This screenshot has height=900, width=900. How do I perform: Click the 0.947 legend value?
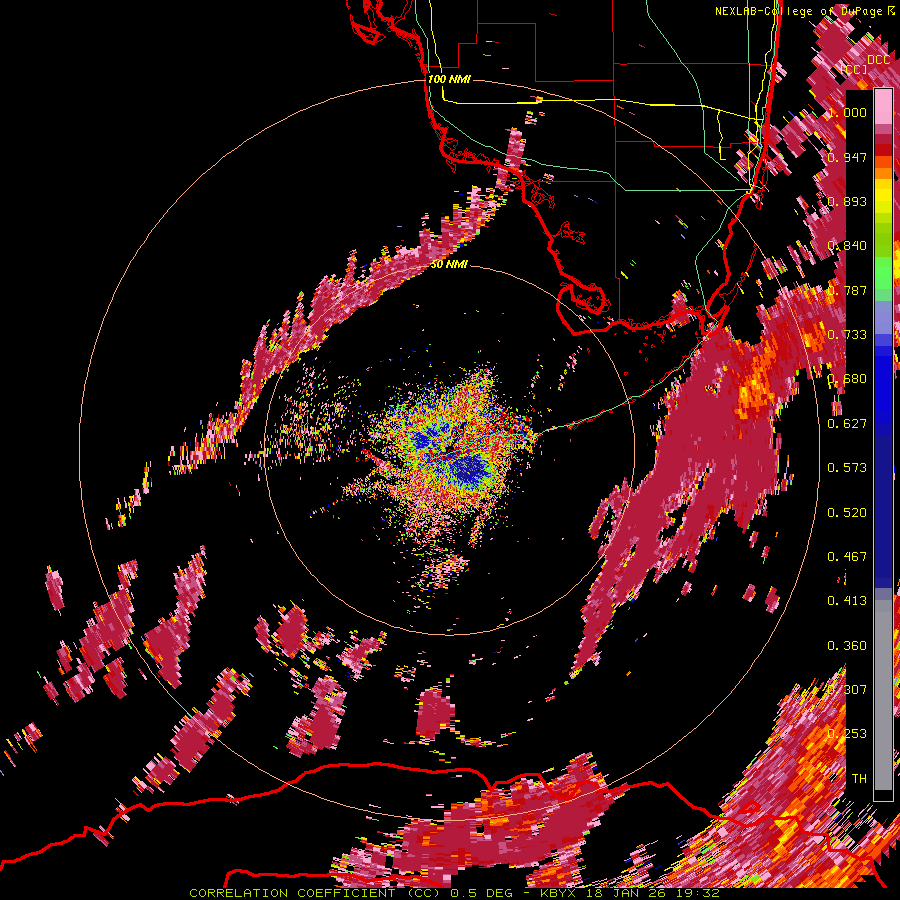click(847, 157)
